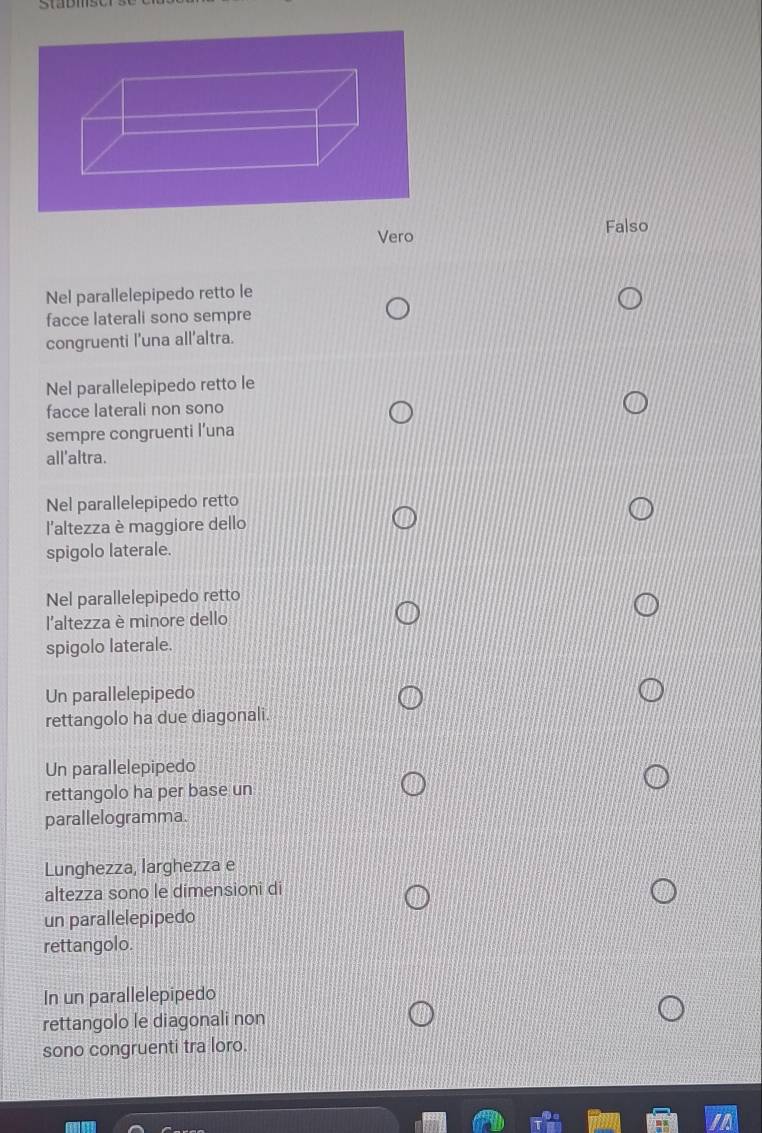Click the purple parallelepiped figure image
The image size is (762, 1133).
224,121
